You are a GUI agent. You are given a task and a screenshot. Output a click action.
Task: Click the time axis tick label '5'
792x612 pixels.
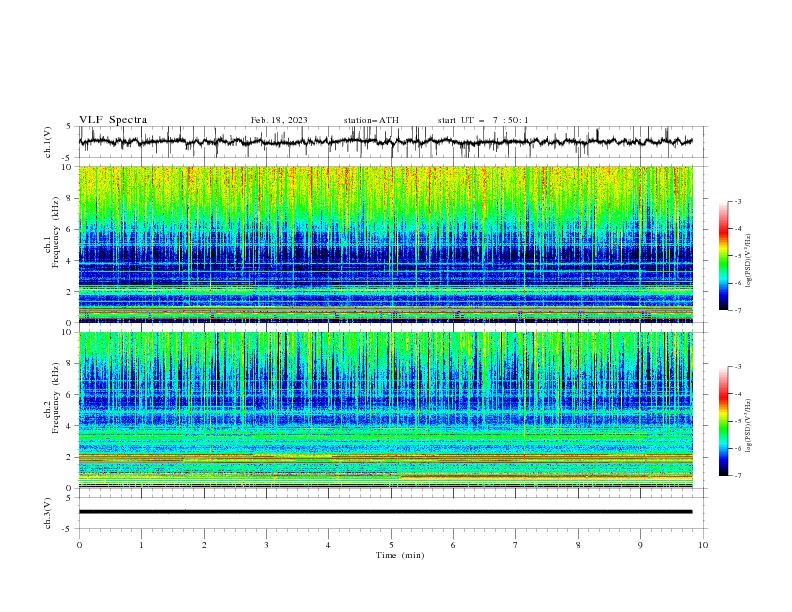[x=391, y=545]
